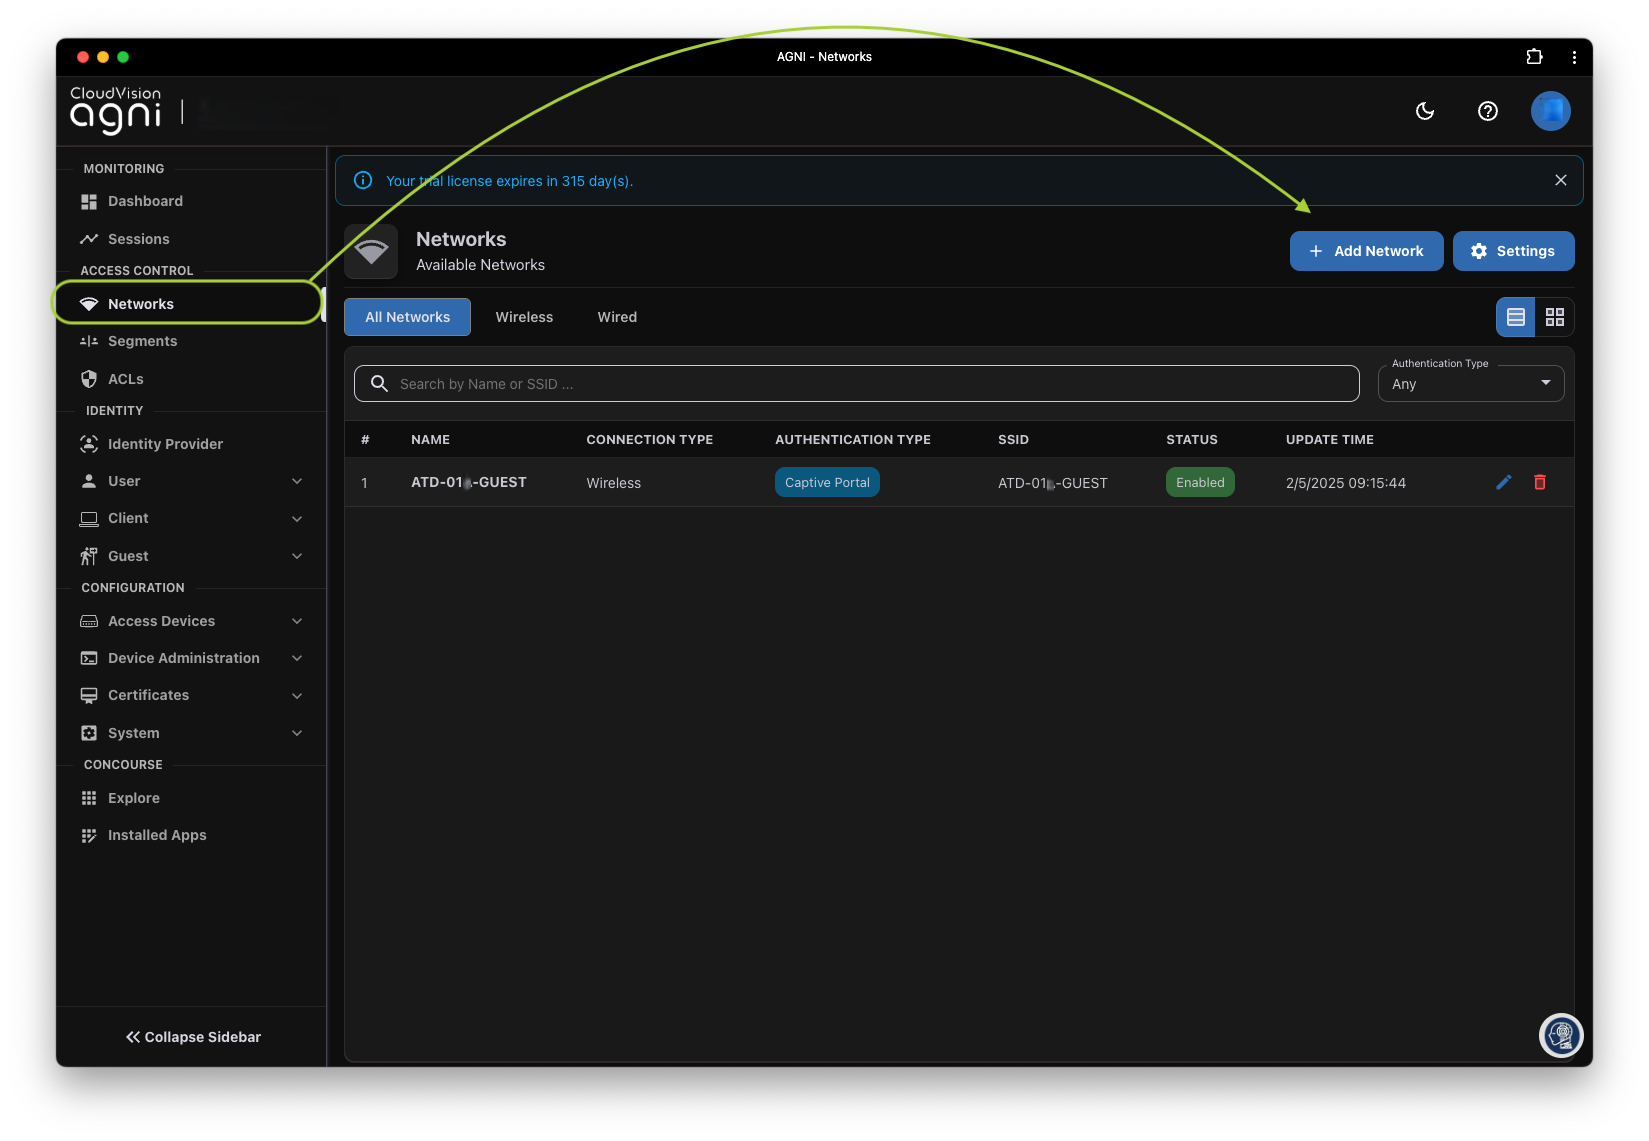Image resolution: width=1649 pixels, height=1141 pixels.
Task: Open the help question mark icon
Action: 1488,111
